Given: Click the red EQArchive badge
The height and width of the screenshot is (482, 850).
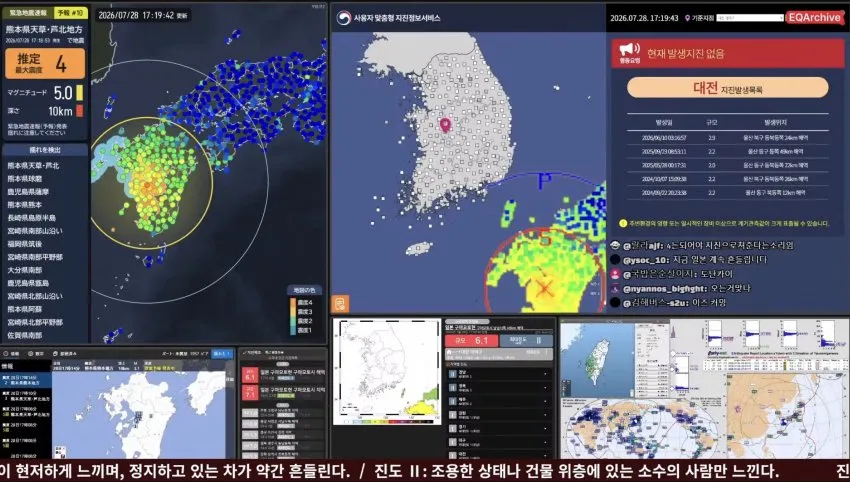Looking at the screenshot, I should tap(814, 17).
